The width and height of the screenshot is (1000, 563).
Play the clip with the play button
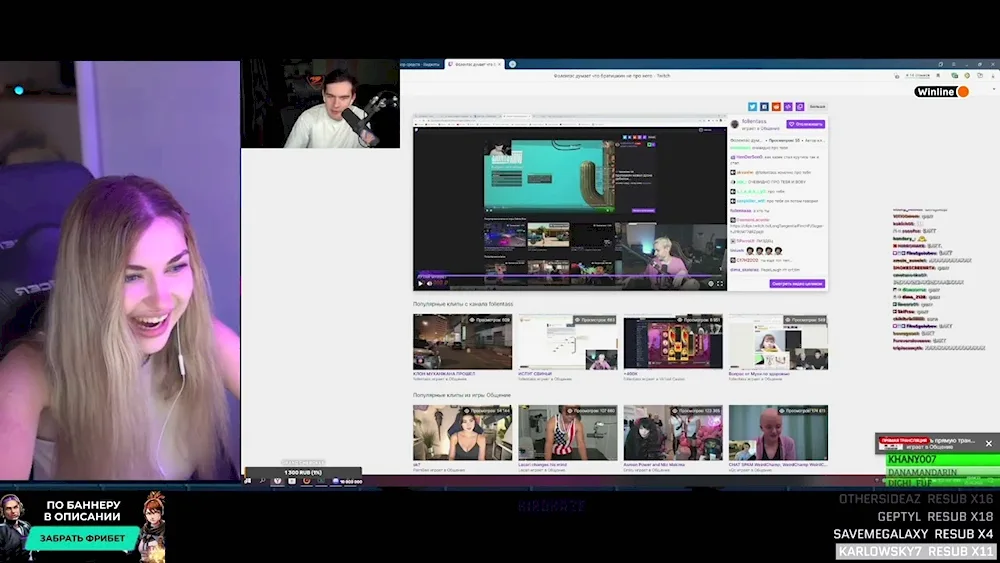420,284
